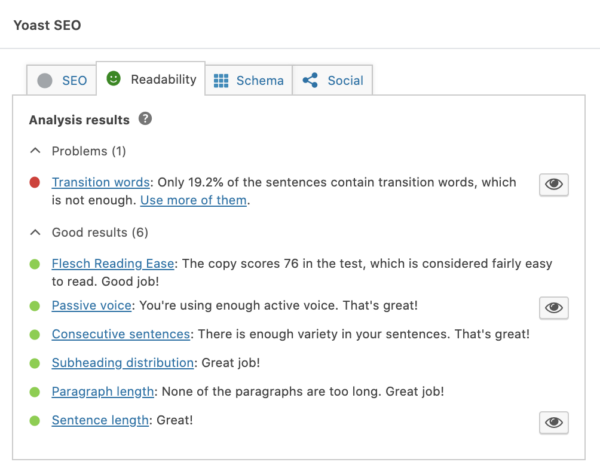The image size is (600, 471).
Task: Open the Schema tab
Action: pyautogui.click(x=248, y=81)
